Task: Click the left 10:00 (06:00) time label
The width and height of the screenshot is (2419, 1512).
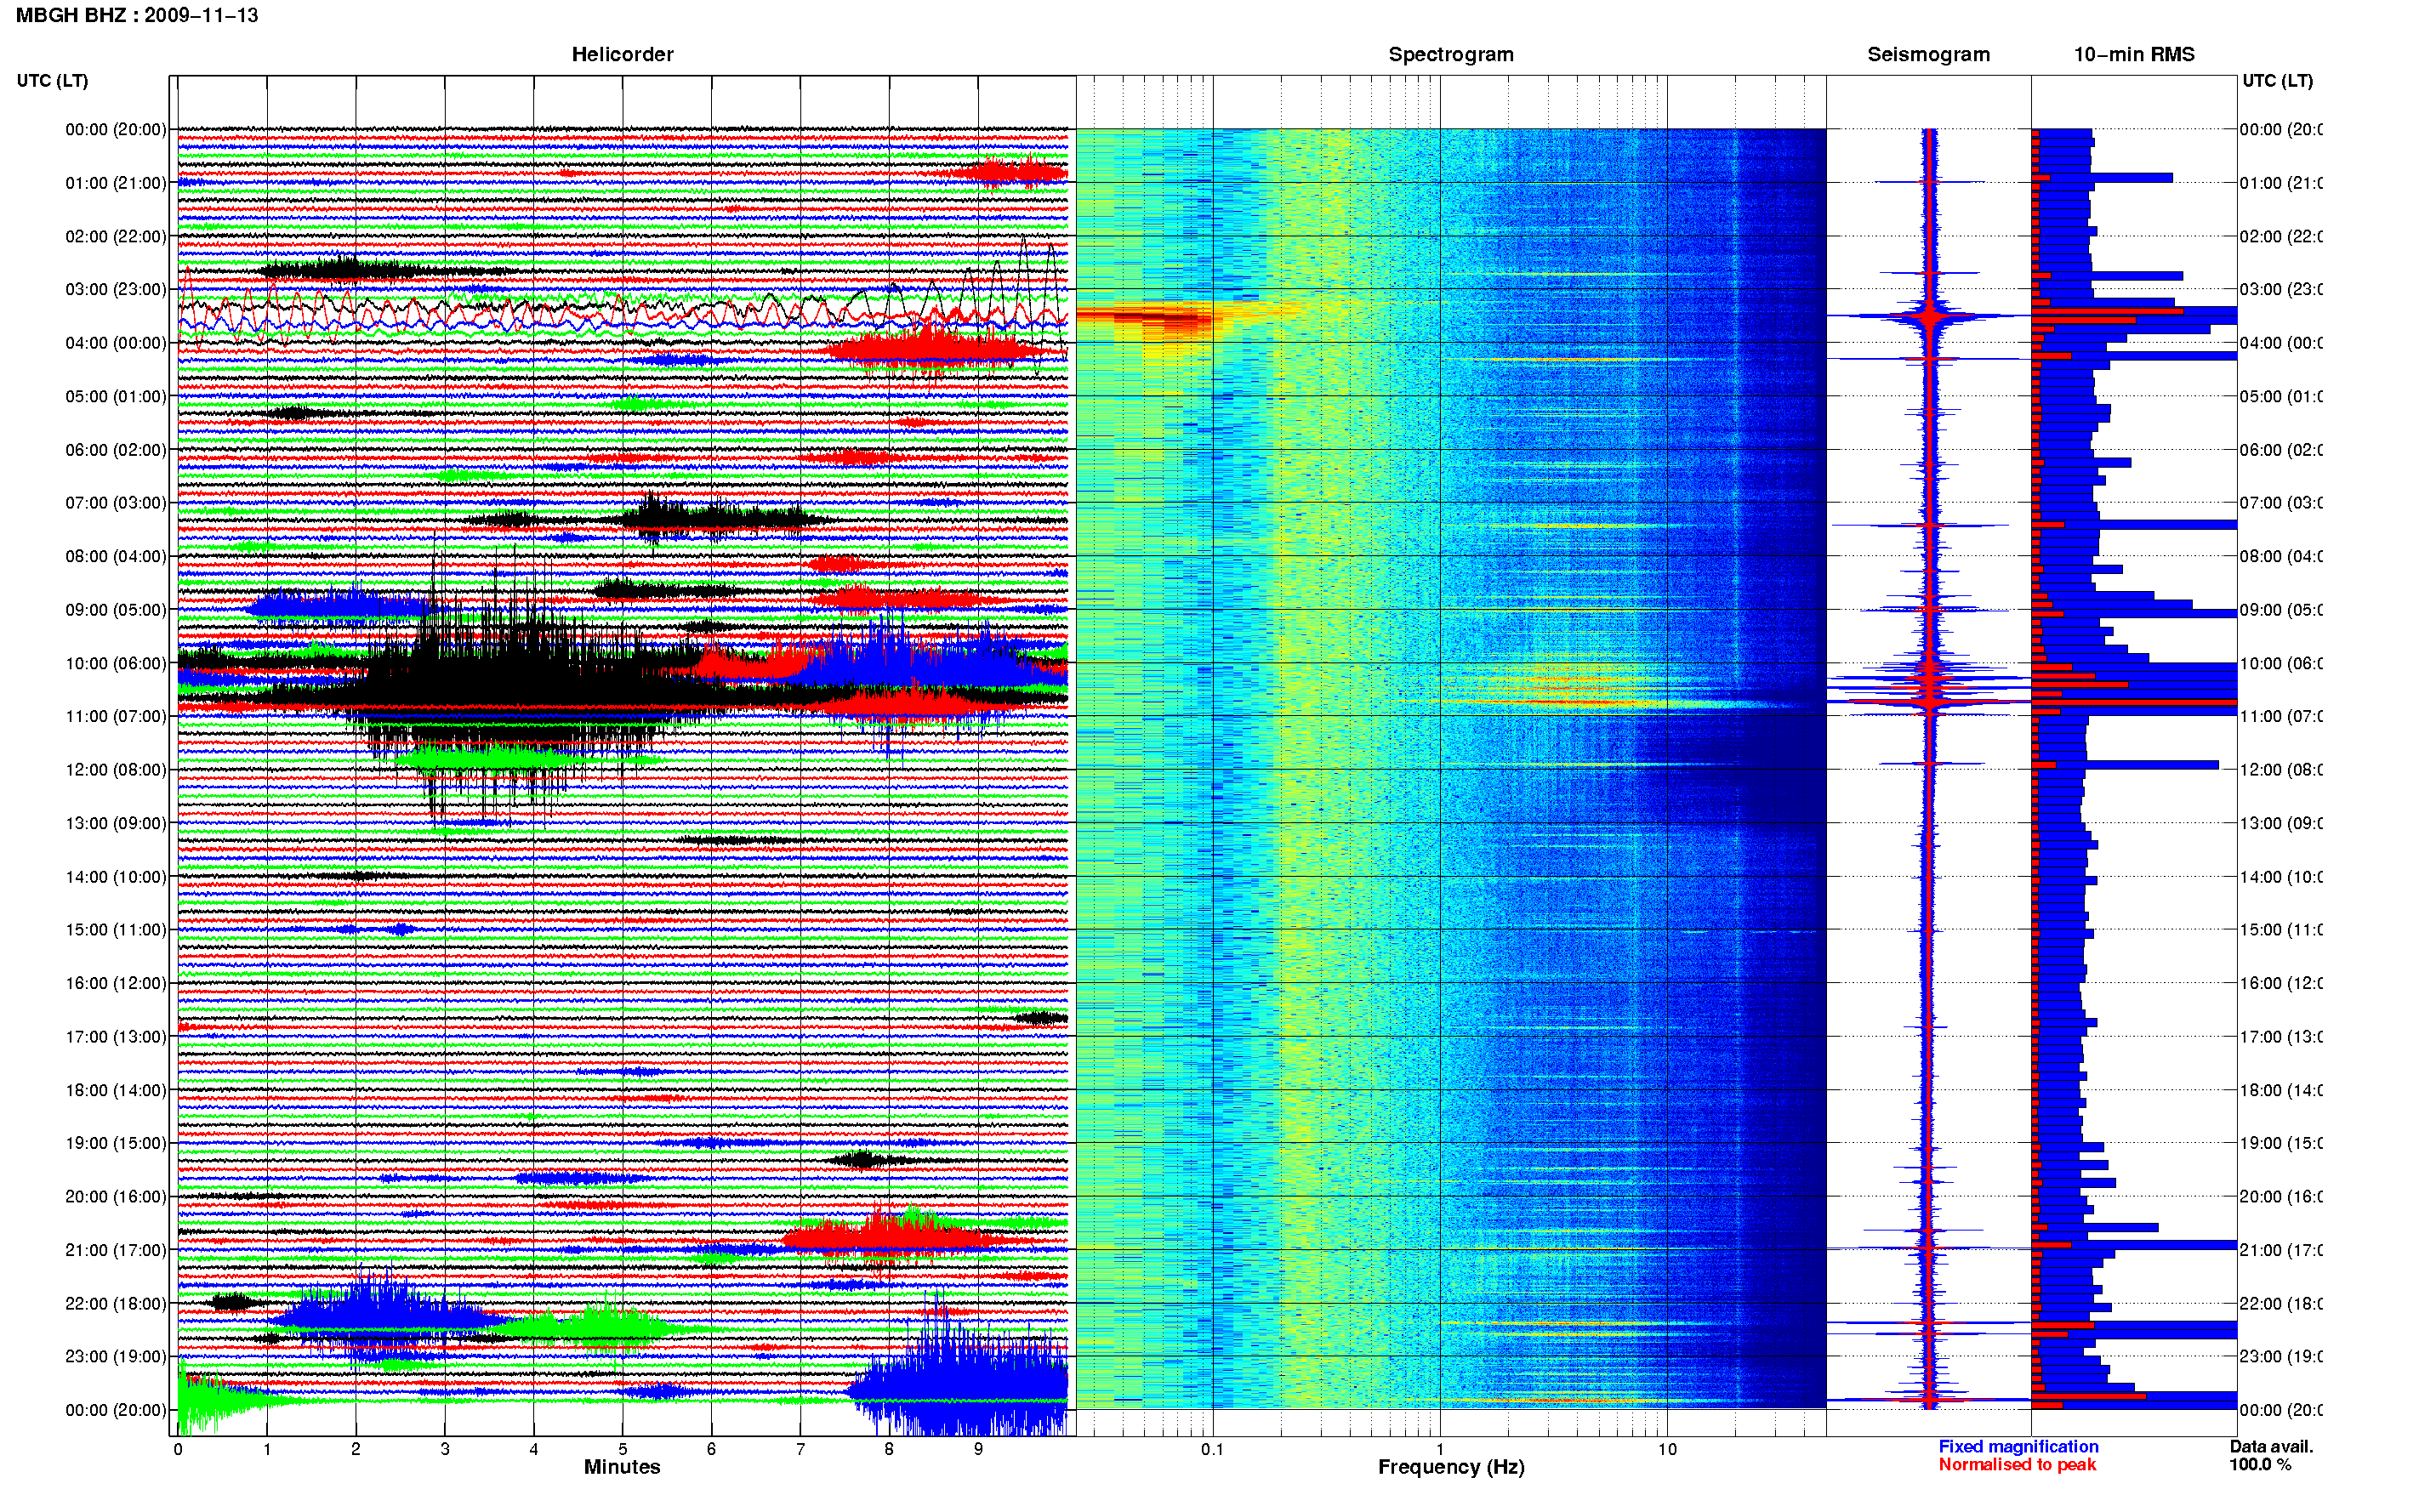Action: [x=116, y=663]
